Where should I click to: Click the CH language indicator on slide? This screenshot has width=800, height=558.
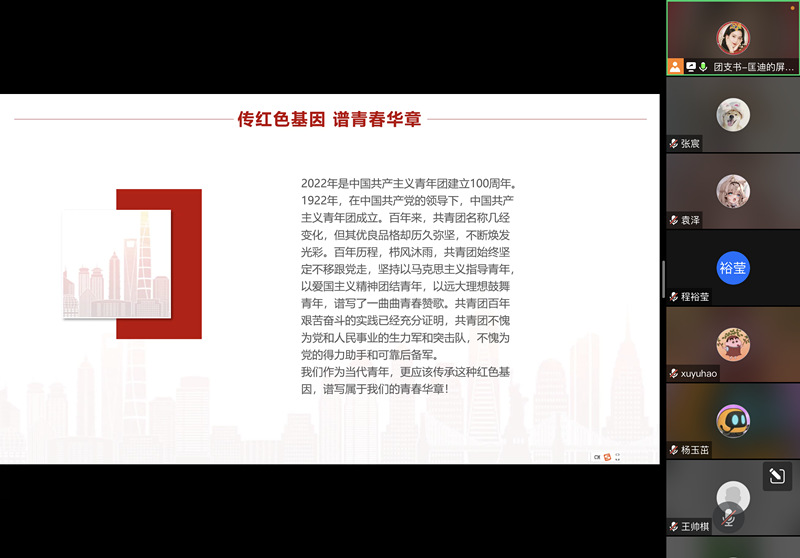pos(596,457)
